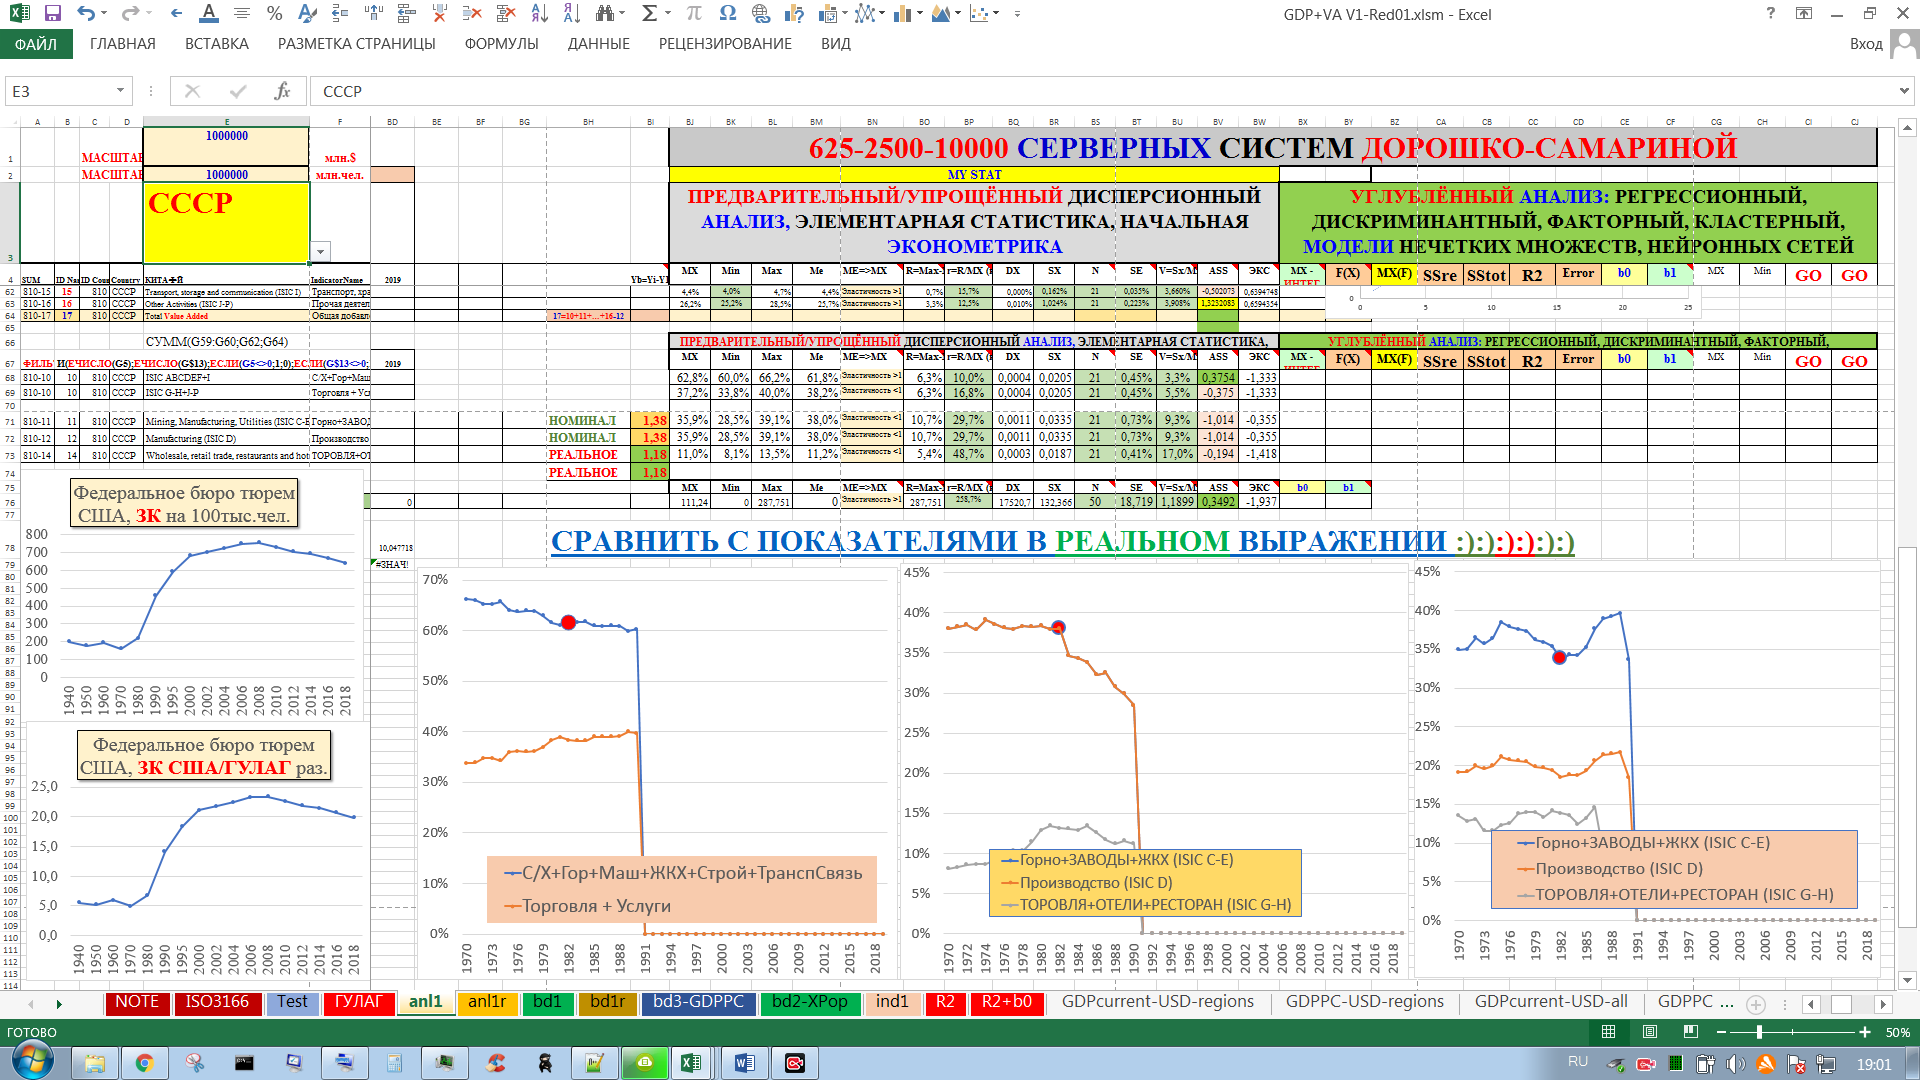The height and width of the screenshot is (1080, 1920).
Task: Click the zoom slider handle
Action: point(1759,1032)
